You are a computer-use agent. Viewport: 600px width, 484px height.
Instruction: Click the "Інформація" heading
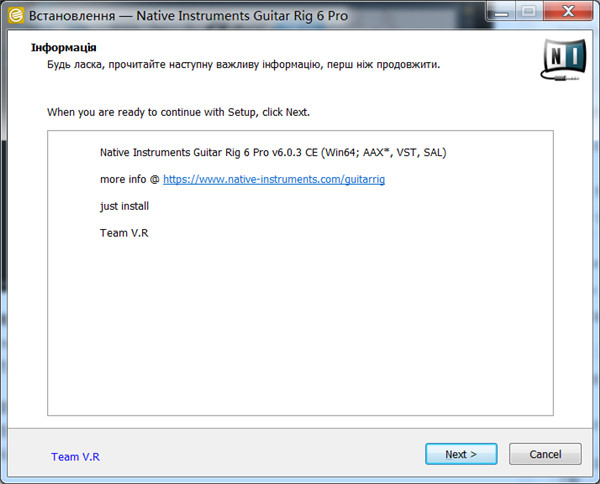(66, 48)
